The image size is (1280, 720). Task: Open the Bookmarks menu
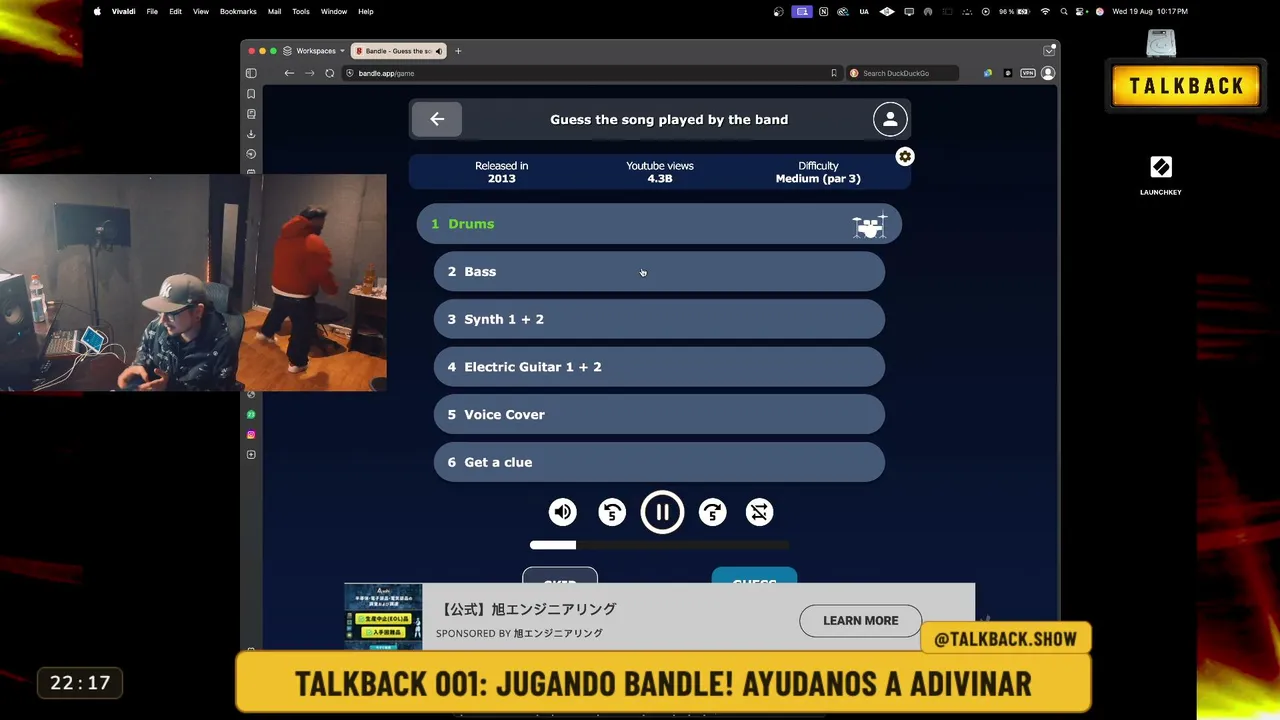click(x=238, y=12)
